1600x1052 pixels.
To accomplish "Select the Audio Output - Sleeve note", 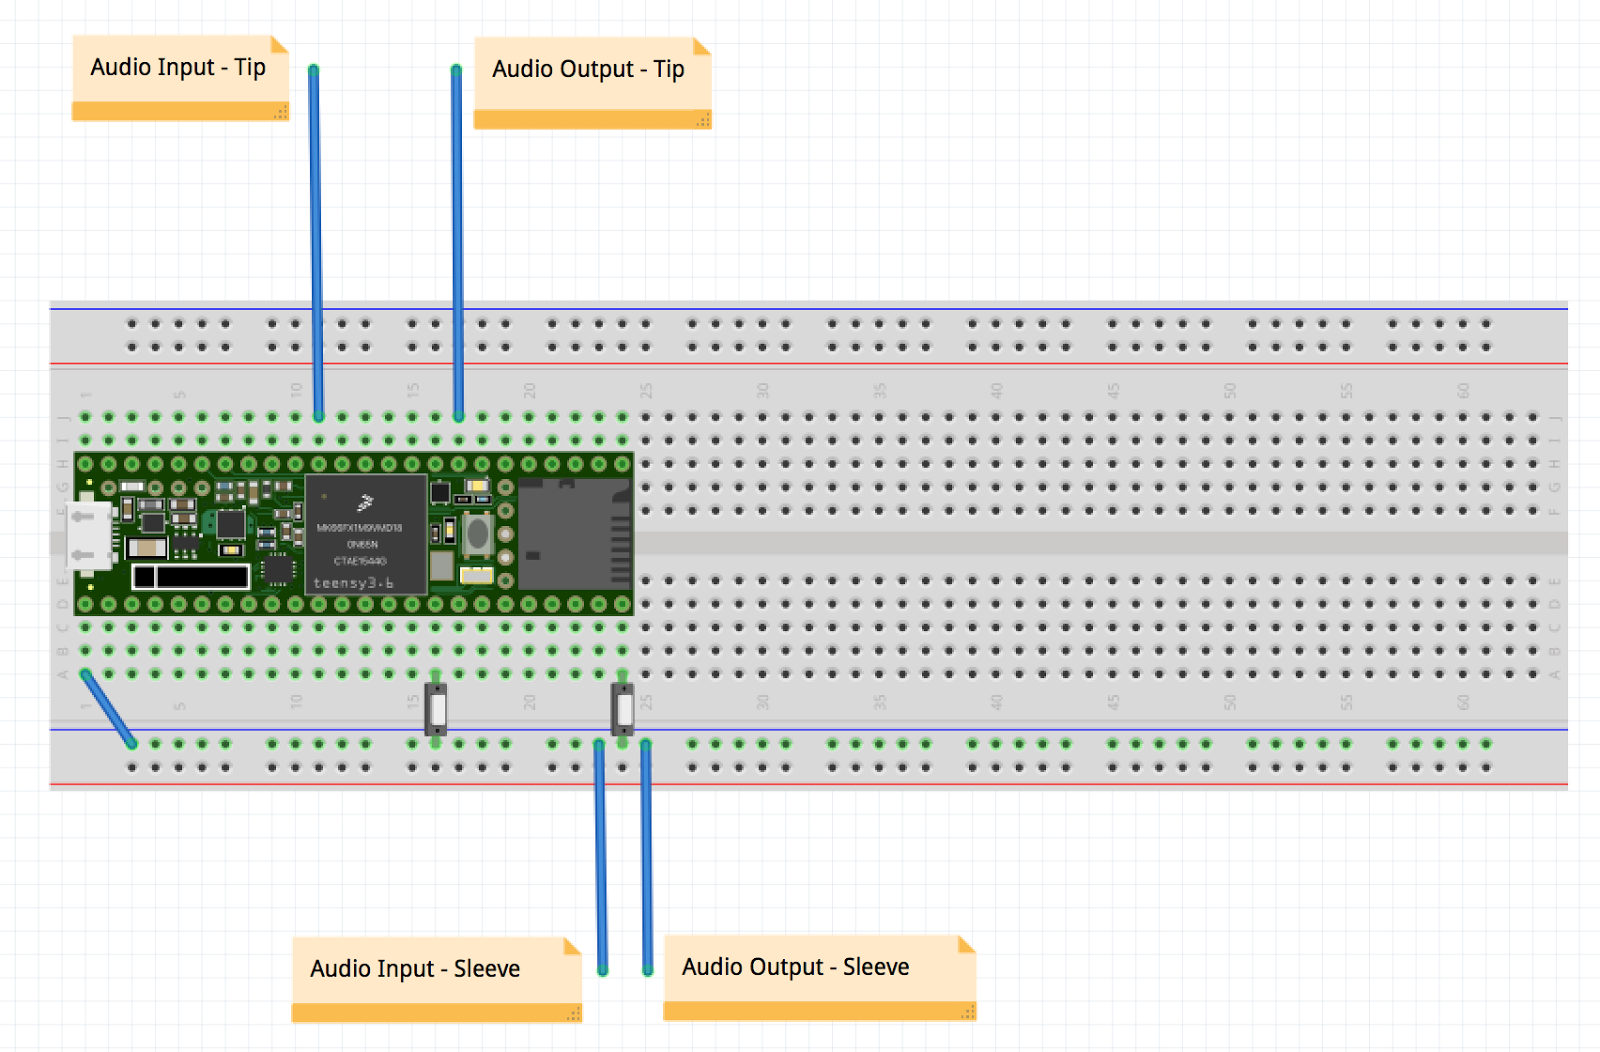I will 795,967.
